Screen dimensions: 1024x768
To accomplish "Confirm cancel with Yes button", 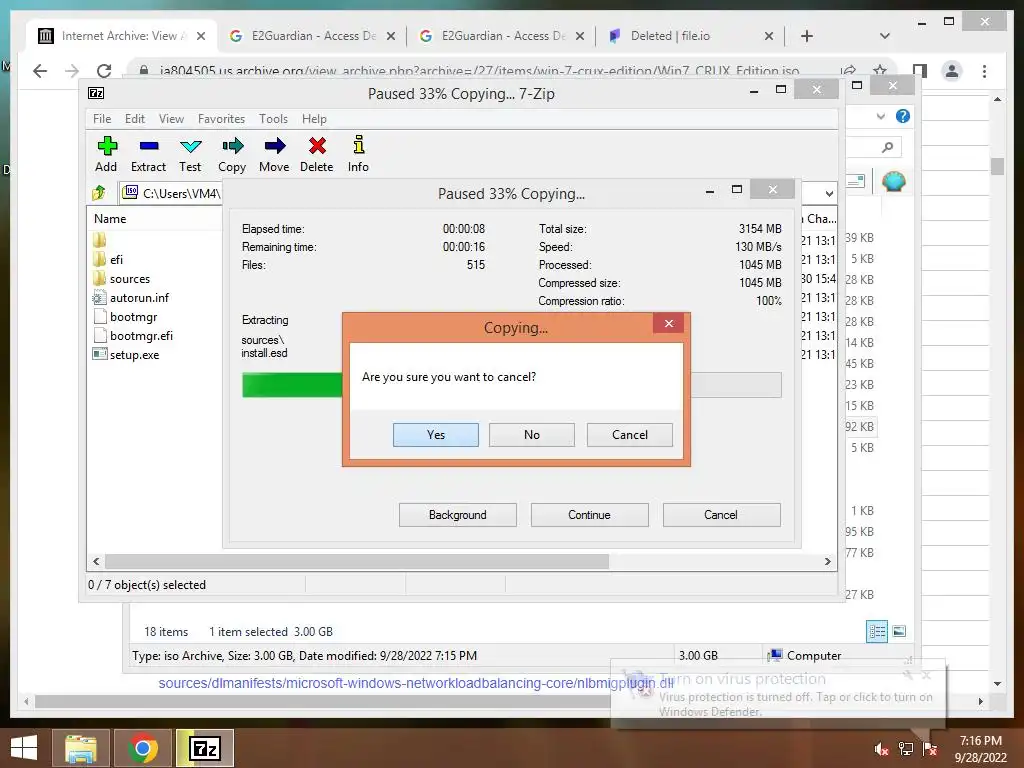I will point(436,435).
